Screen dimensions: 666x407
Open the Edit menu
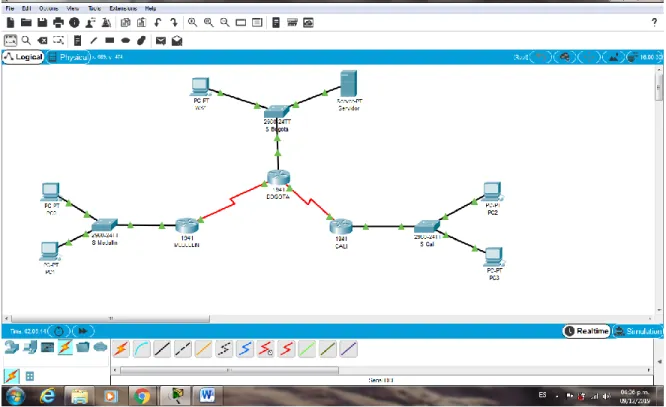point(26,8)
